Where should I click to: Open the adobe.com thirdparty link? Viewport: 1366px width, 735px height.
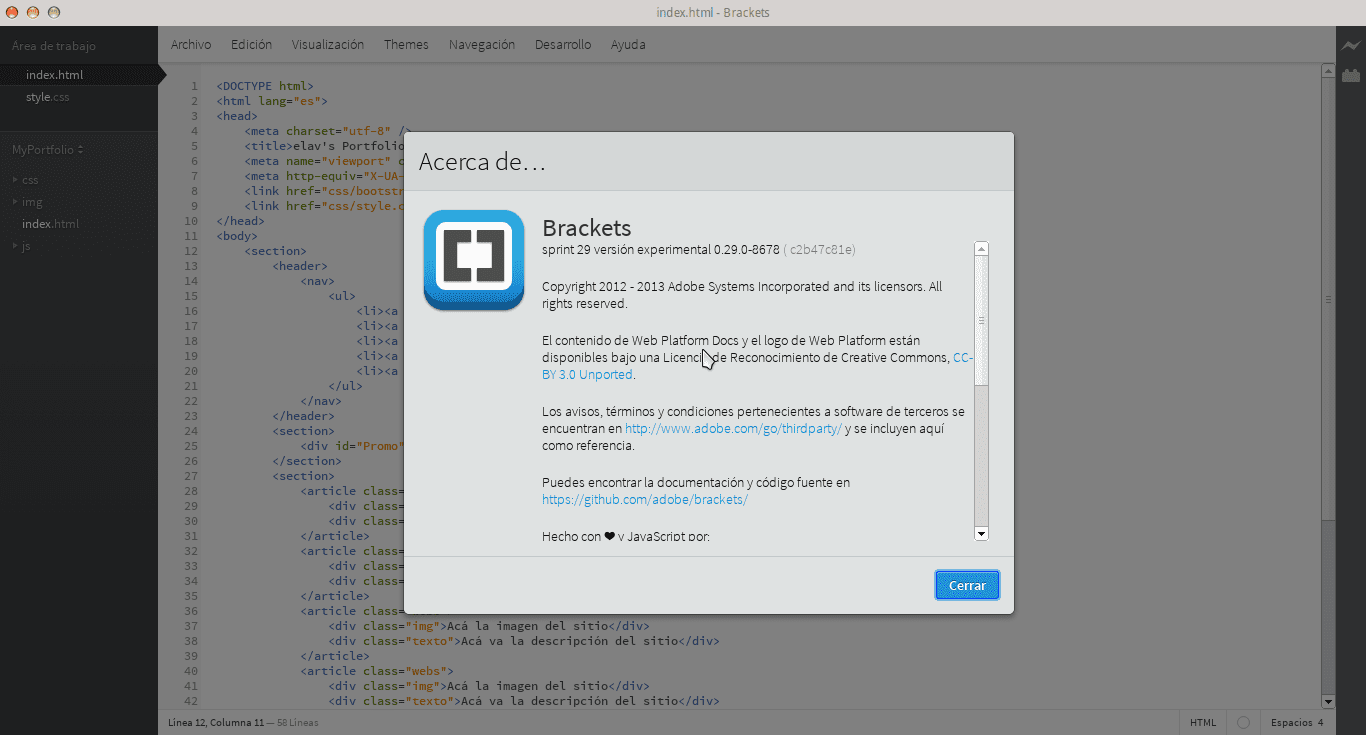click(x=733, y=428)
